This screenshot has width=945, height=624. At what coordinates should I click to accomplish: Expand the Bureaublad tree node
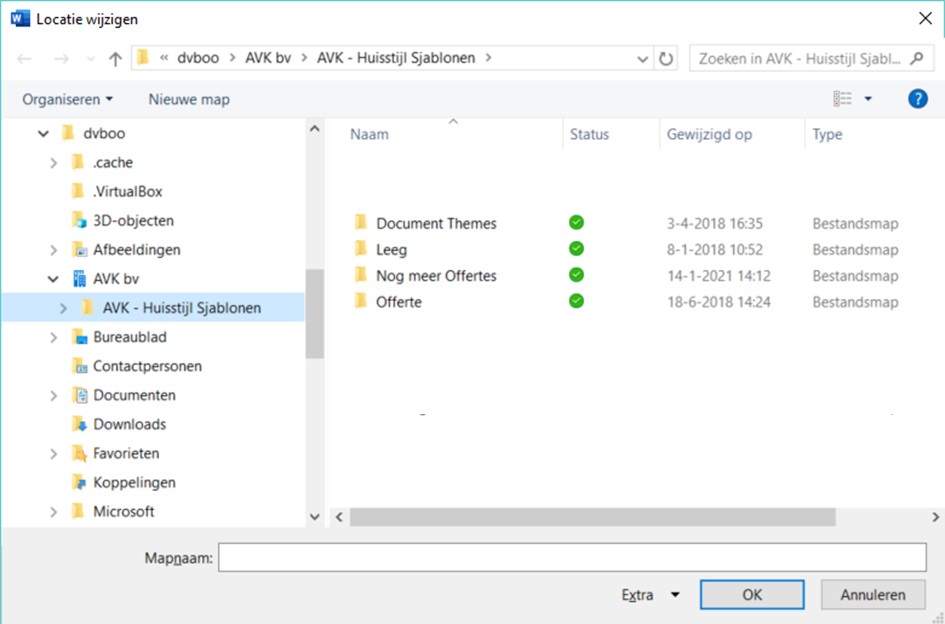click(54, 337)
